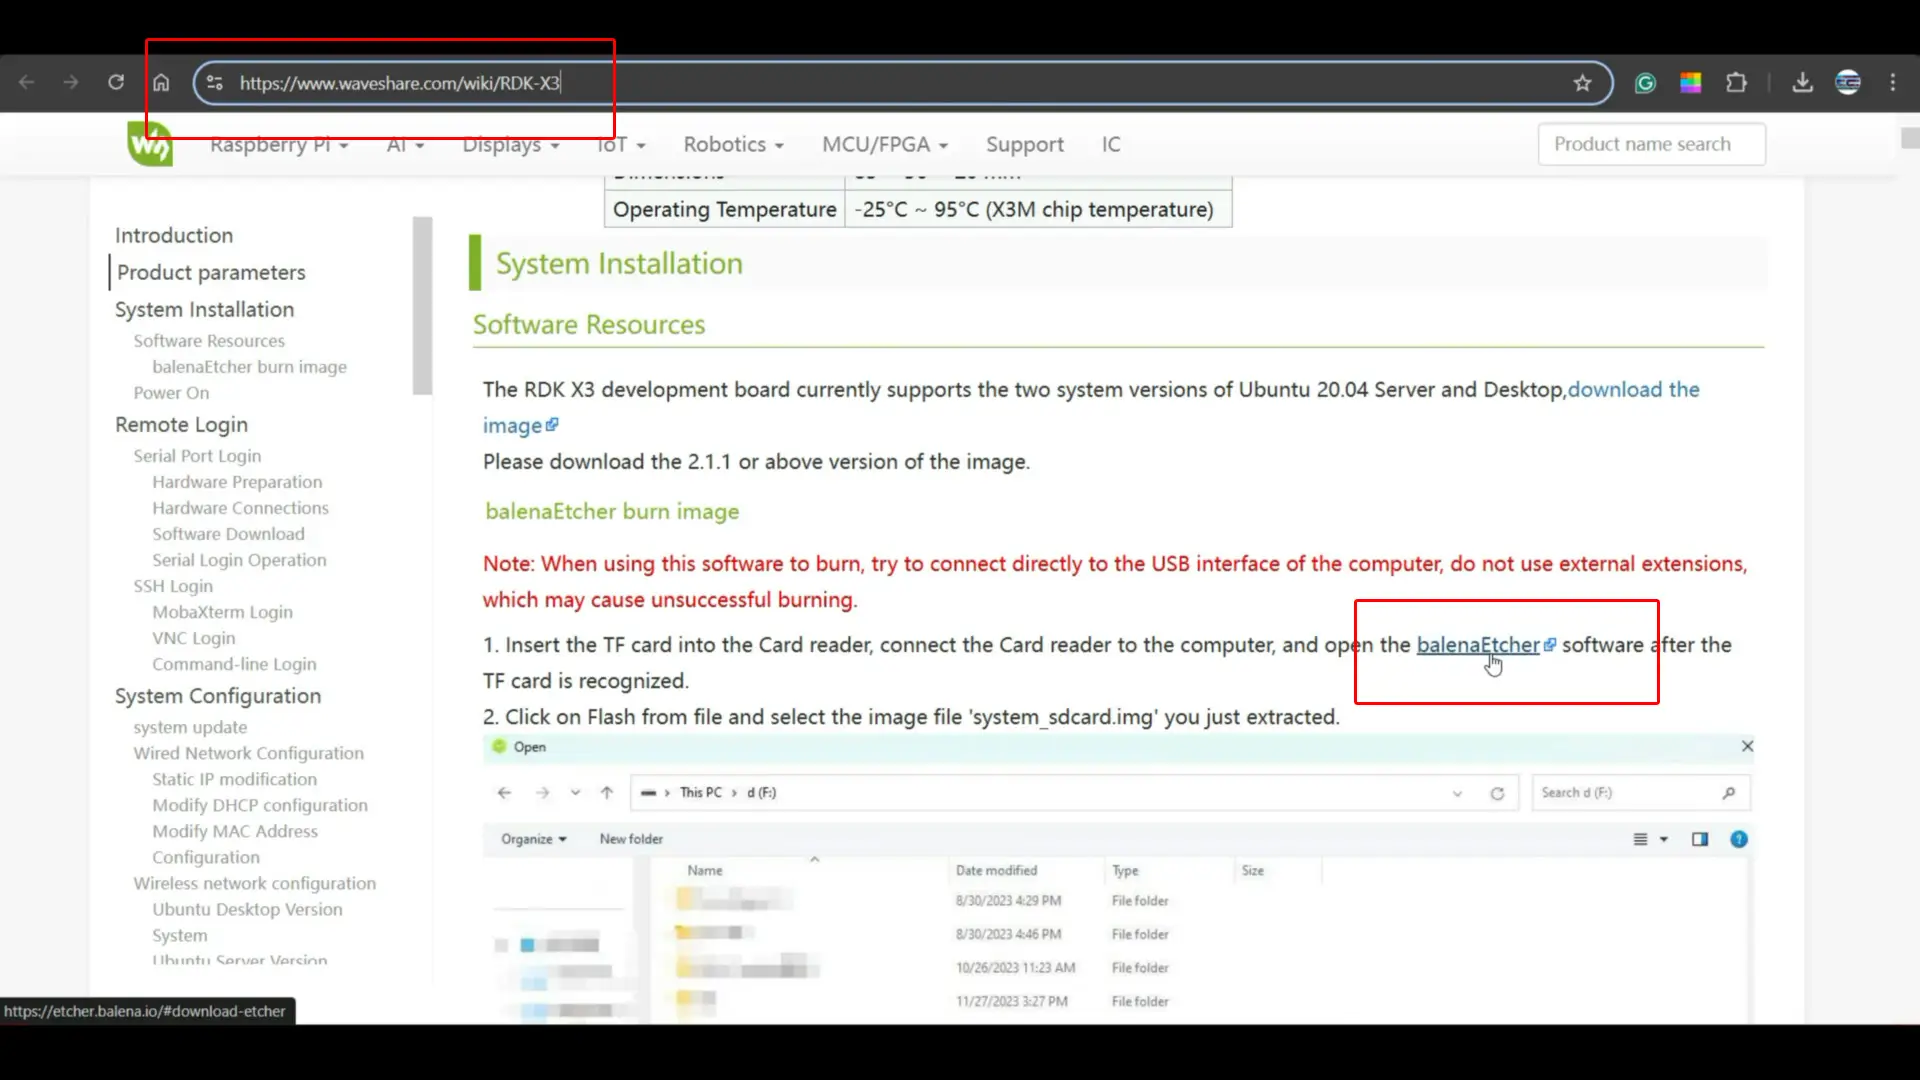Open the browser profile avatar
The height and width of the screenshot is (1080, 1920).
(x=1848, y=82)
